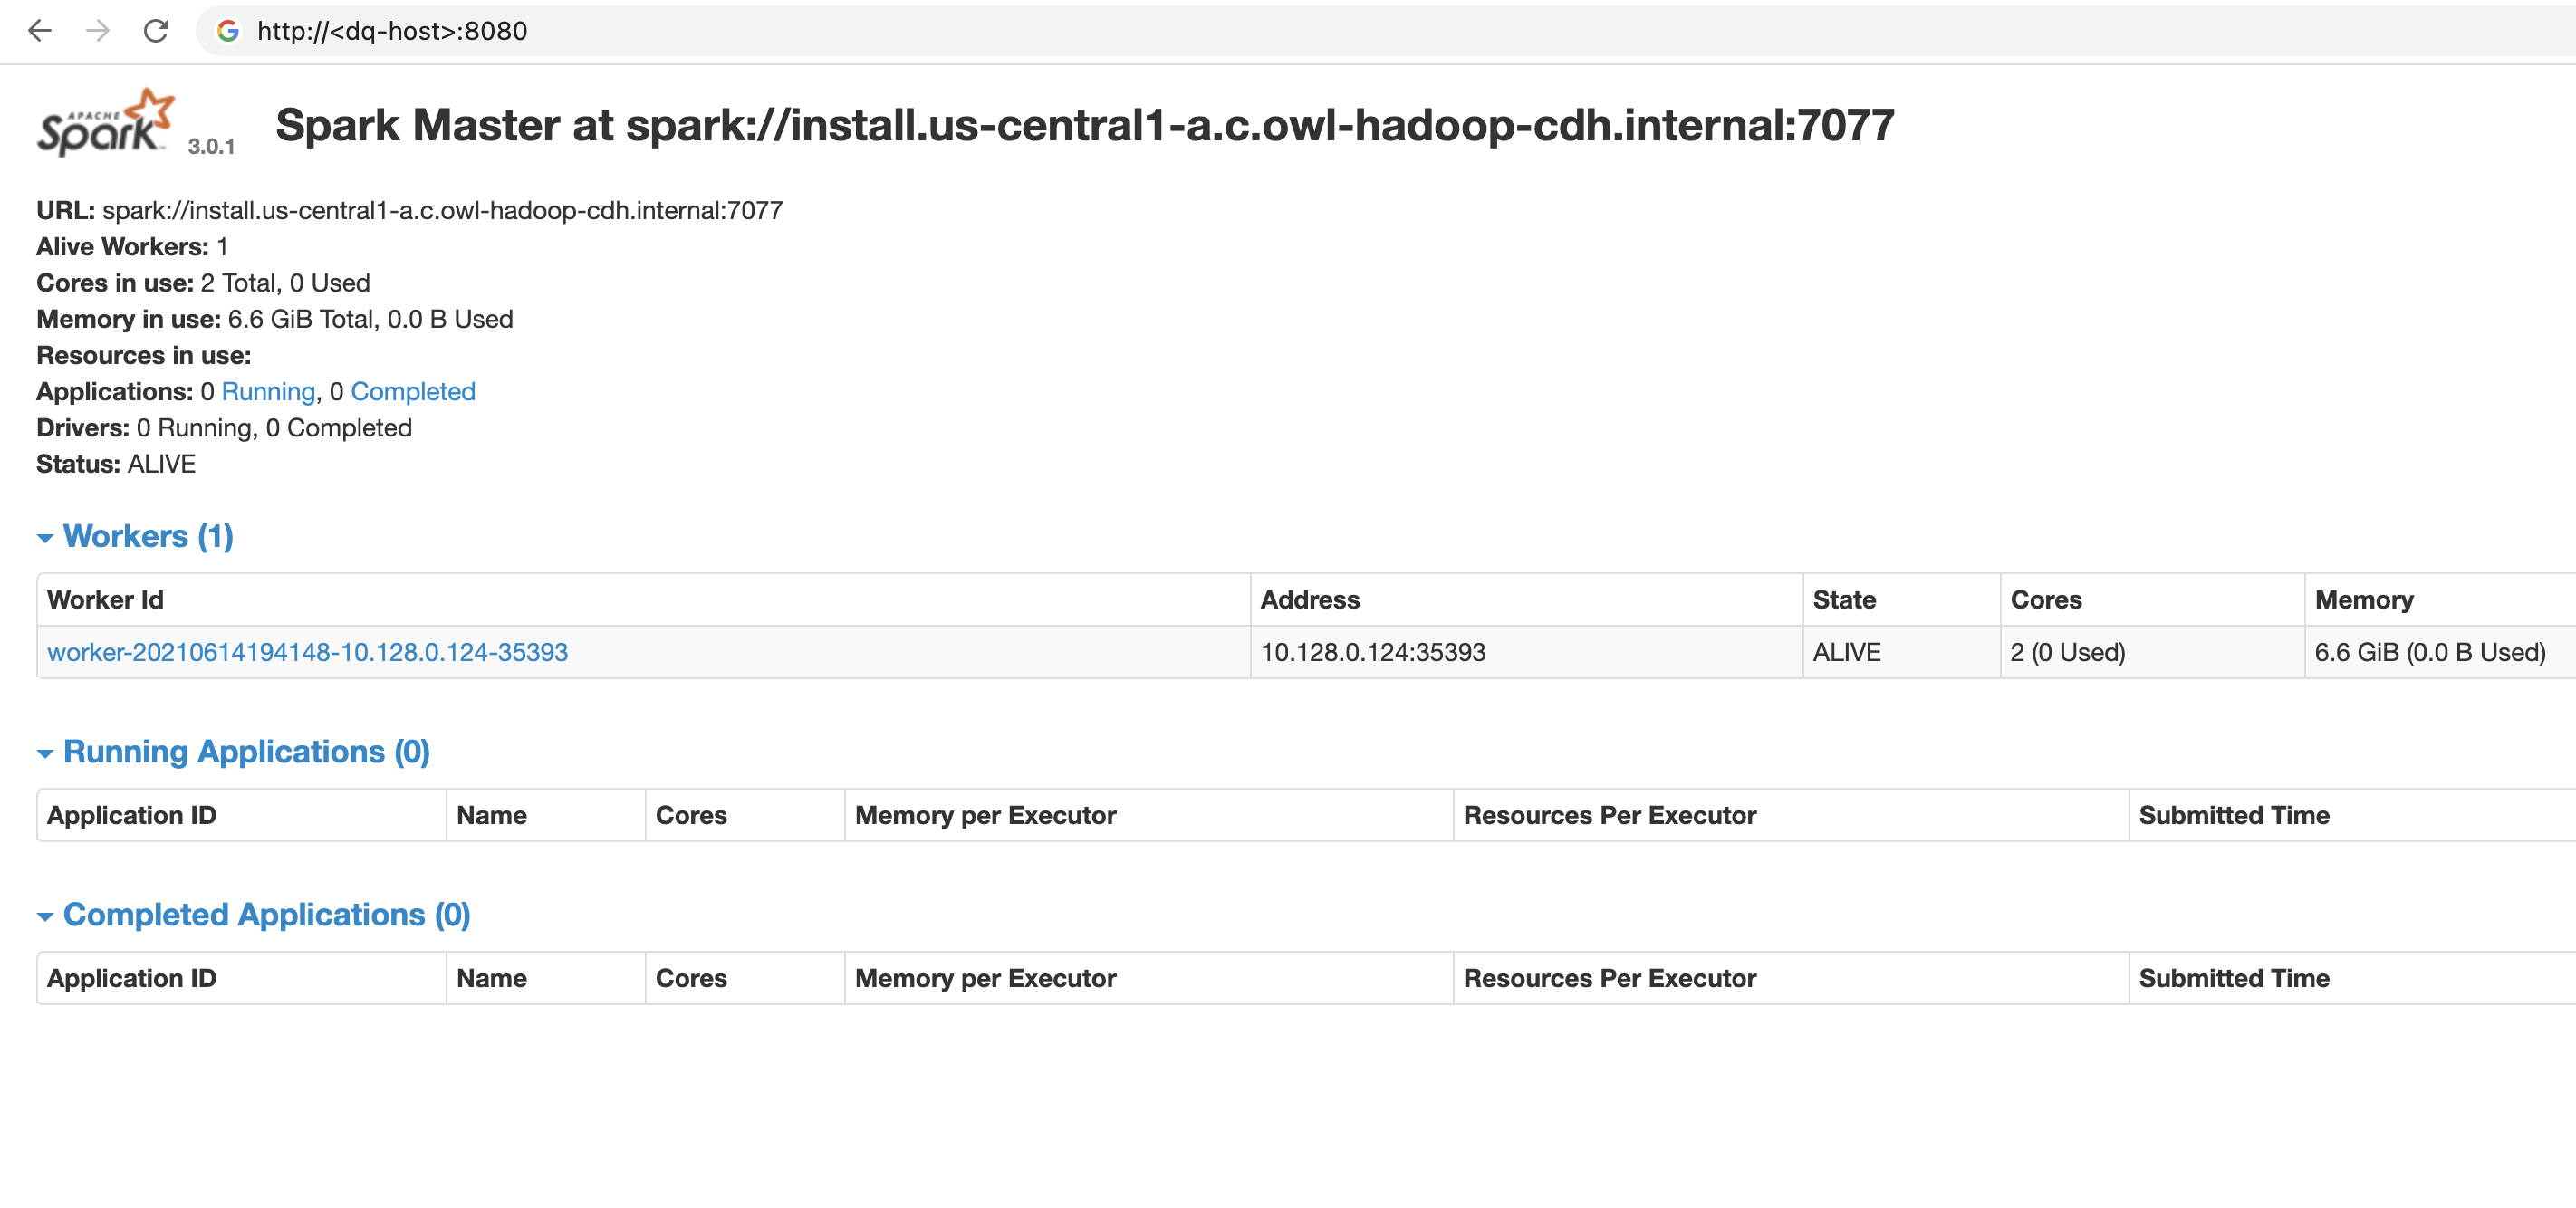Collapse the Running Applications (0) section
Image resolution: width=2576 pixels, height=1208 pixels.
coord(246,751)
